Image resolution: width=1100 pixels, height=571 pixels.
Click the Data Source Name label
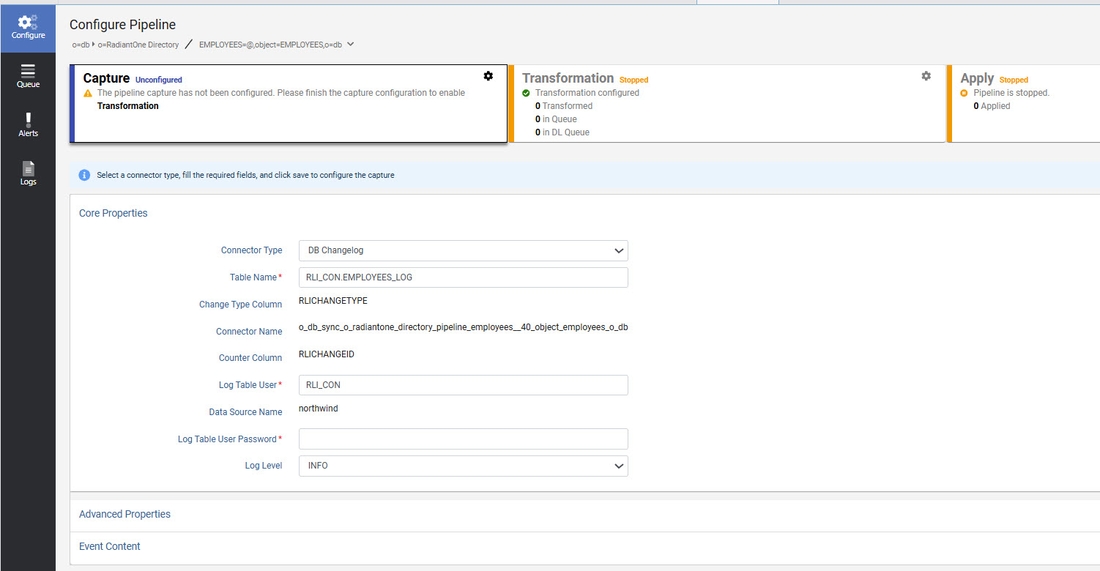246,412
